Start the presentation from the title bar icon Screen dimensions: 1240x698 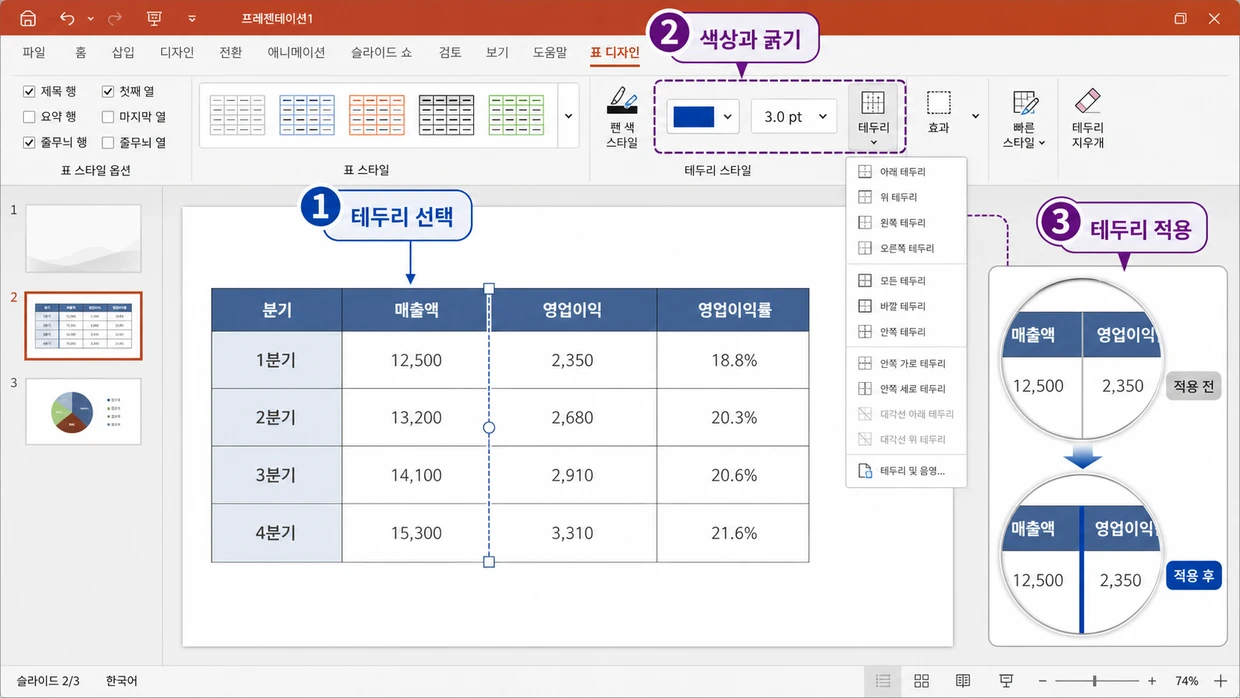(x=154, y=19)
